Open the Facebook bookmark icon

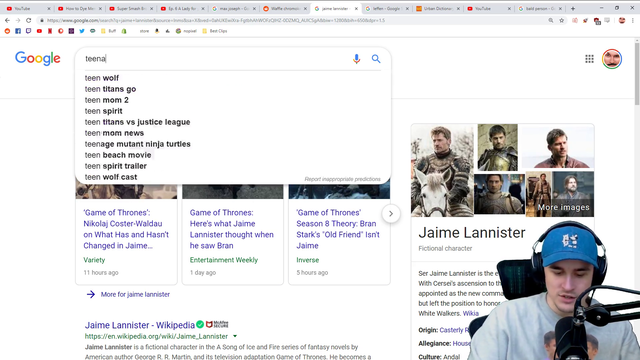coord(18,31)
